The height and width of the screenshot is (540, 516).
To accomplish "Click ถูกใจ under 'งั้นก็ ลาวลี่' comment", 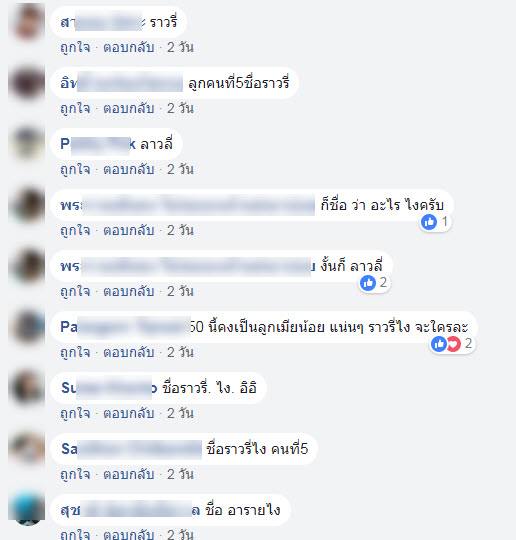I will tap(75, 291).
